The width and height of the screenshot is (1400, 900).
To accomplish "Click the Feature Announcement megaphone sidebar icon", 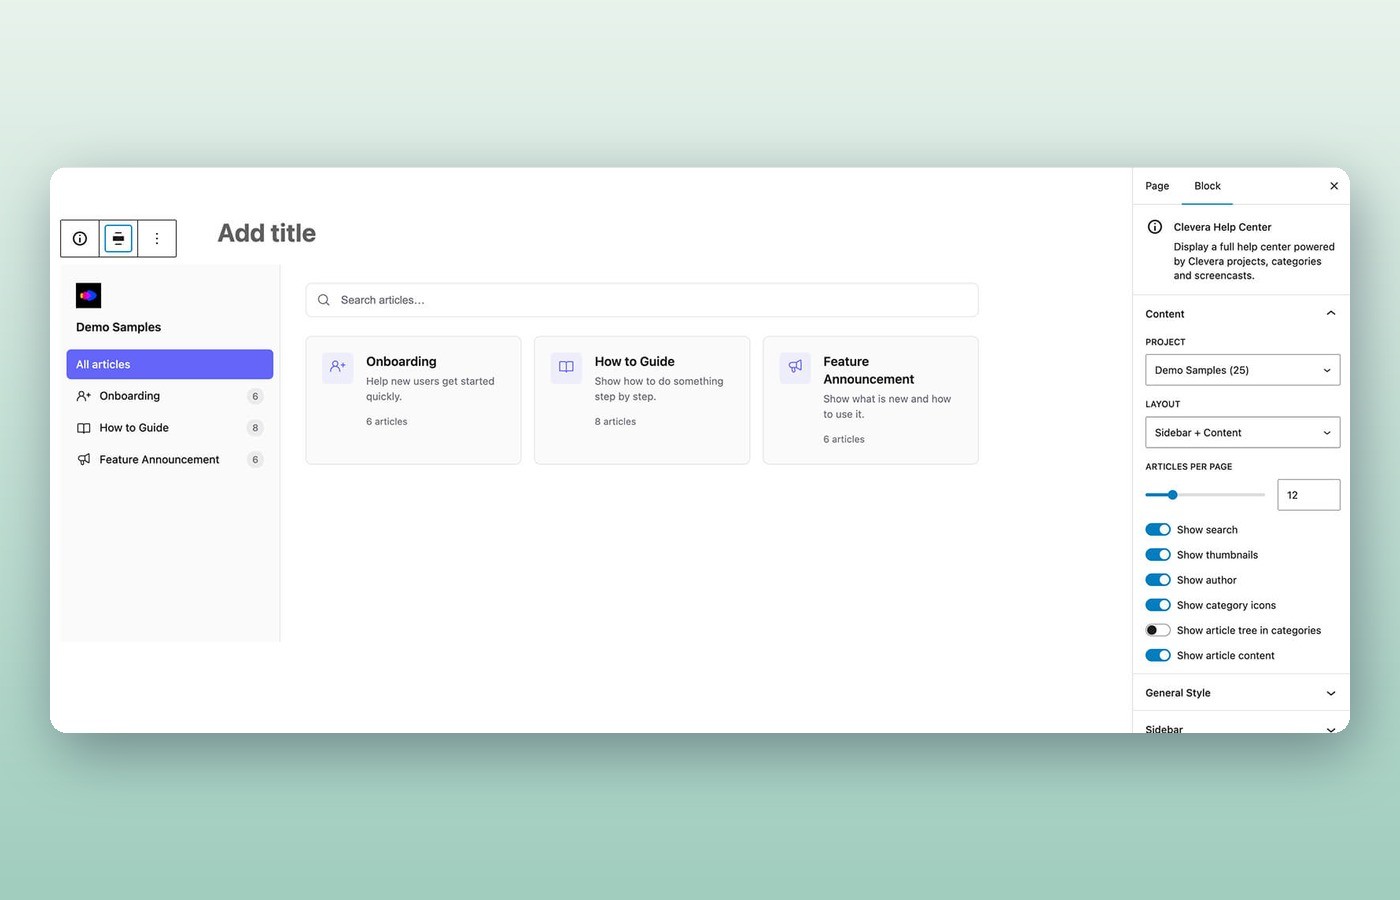I will click(84, 460).
